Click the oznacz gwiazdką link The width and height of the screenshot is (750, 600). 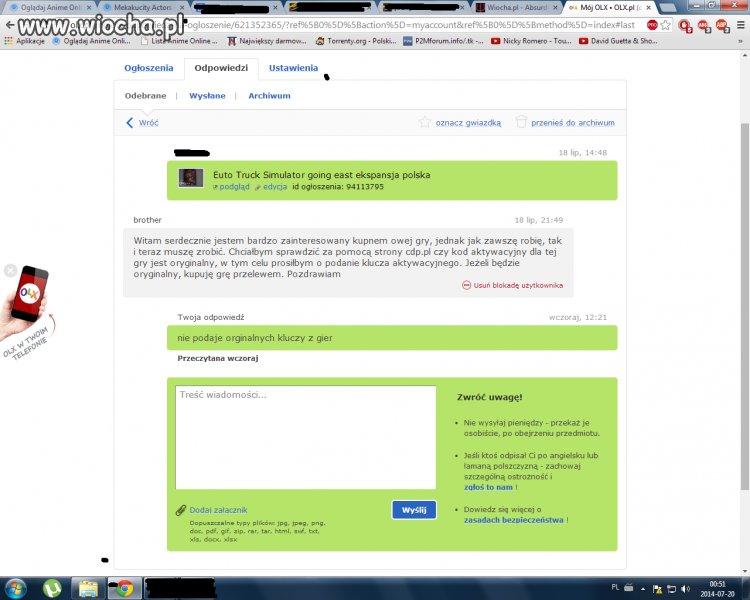pyautogui.click(x=468, y=122)
